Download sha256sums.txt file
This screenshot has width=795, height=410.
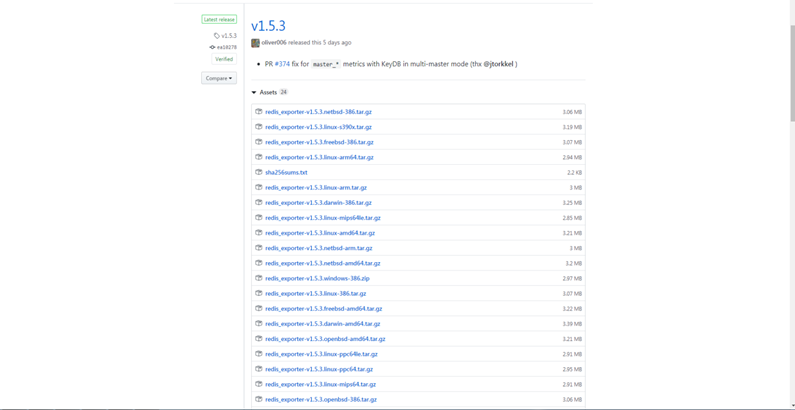[x=286, y=172]
